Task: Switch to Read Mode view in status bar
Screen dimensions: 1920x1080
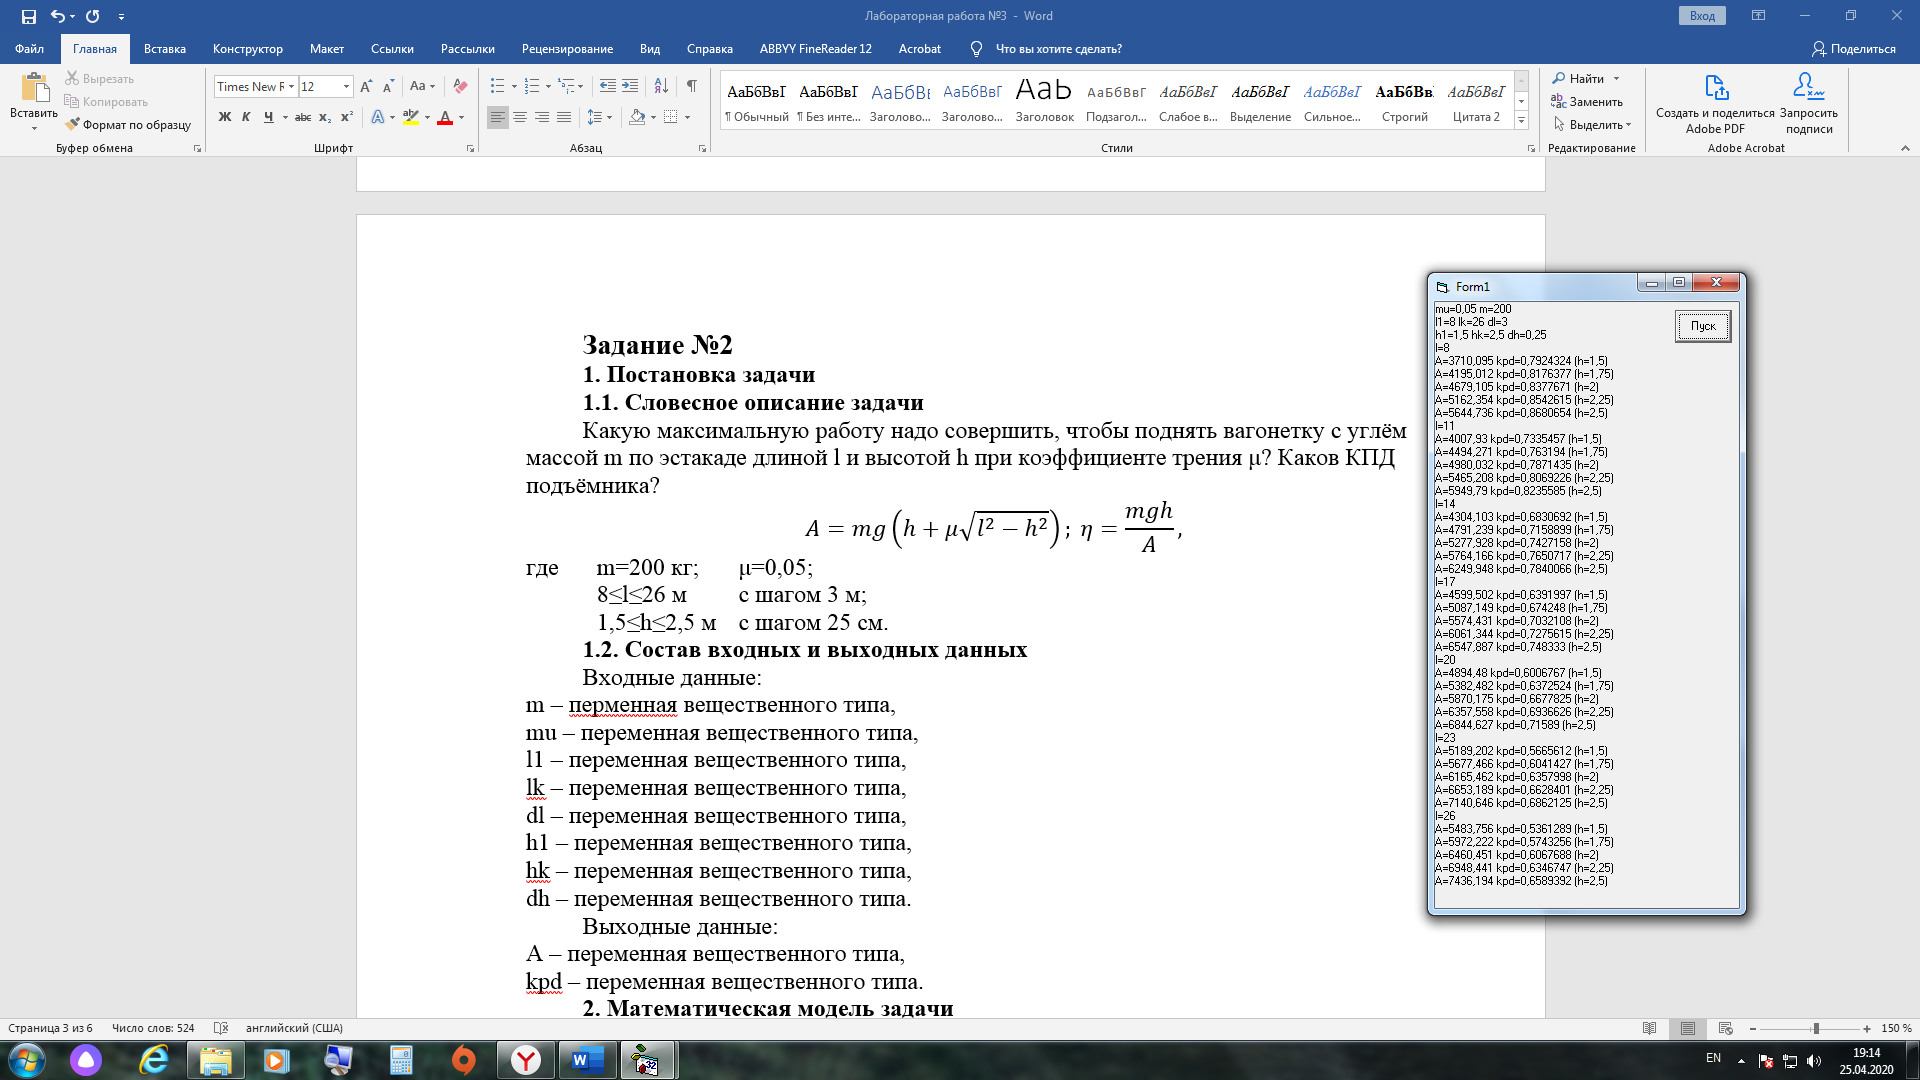Action: click(x=1650, y=1028)
